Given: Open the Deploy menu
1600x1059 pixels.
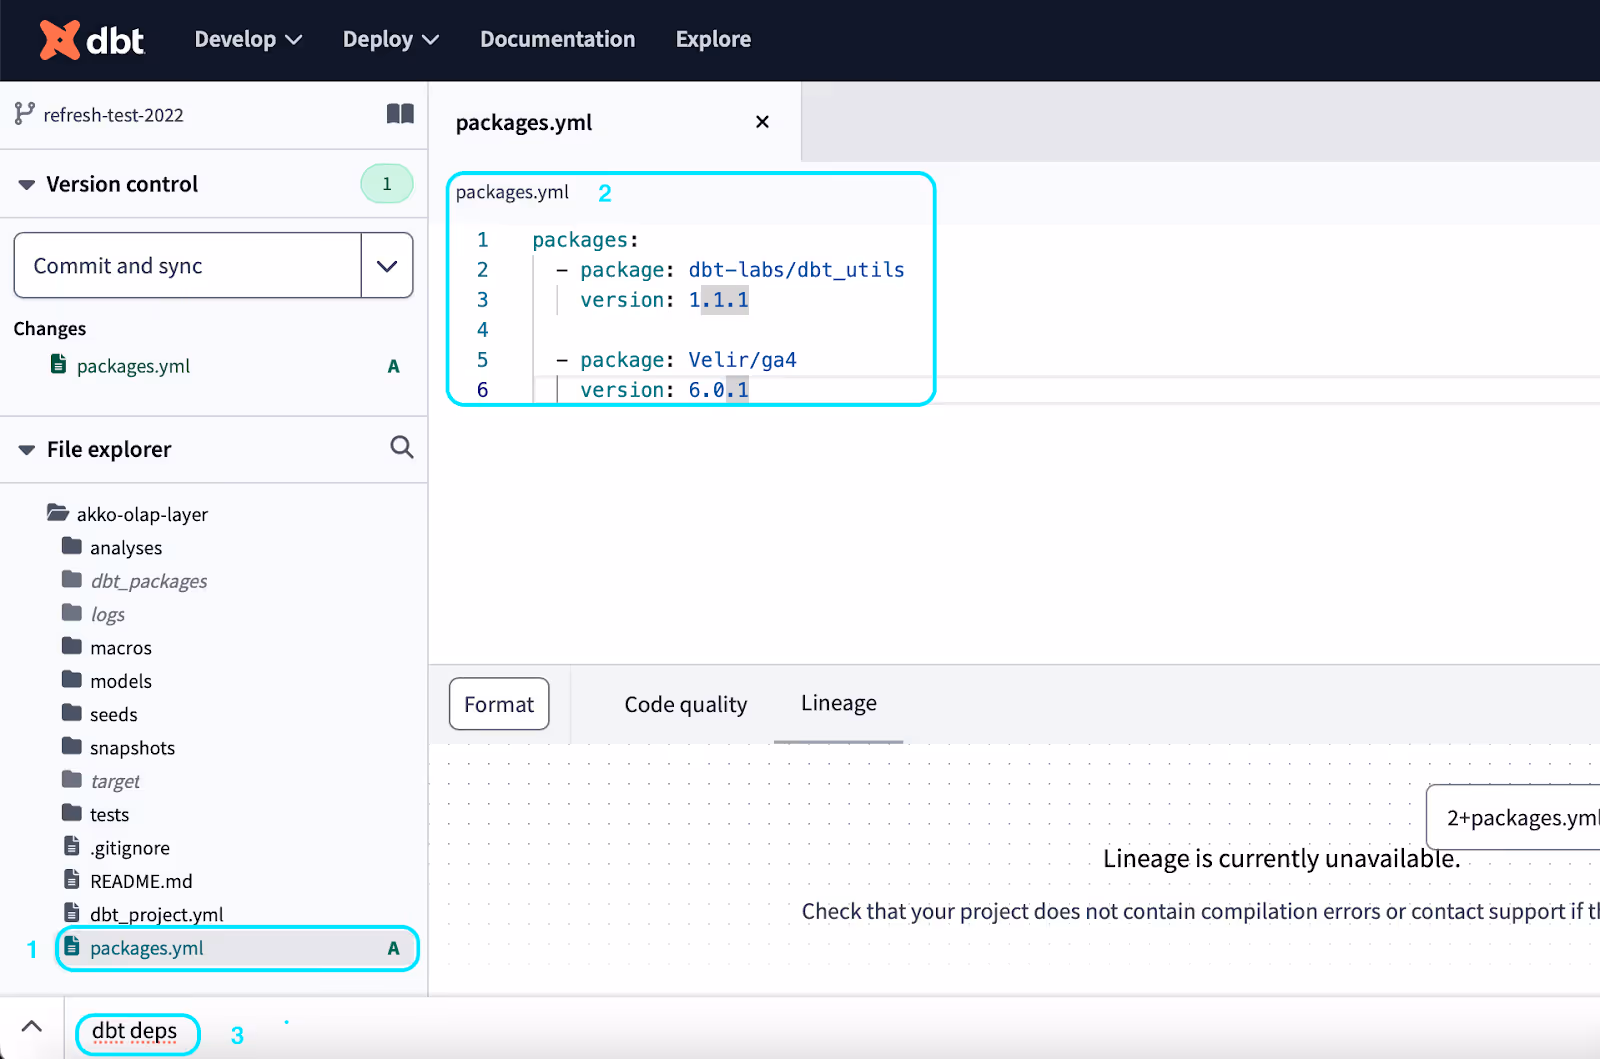Looking at the screenshot, I should coord(391,40).
